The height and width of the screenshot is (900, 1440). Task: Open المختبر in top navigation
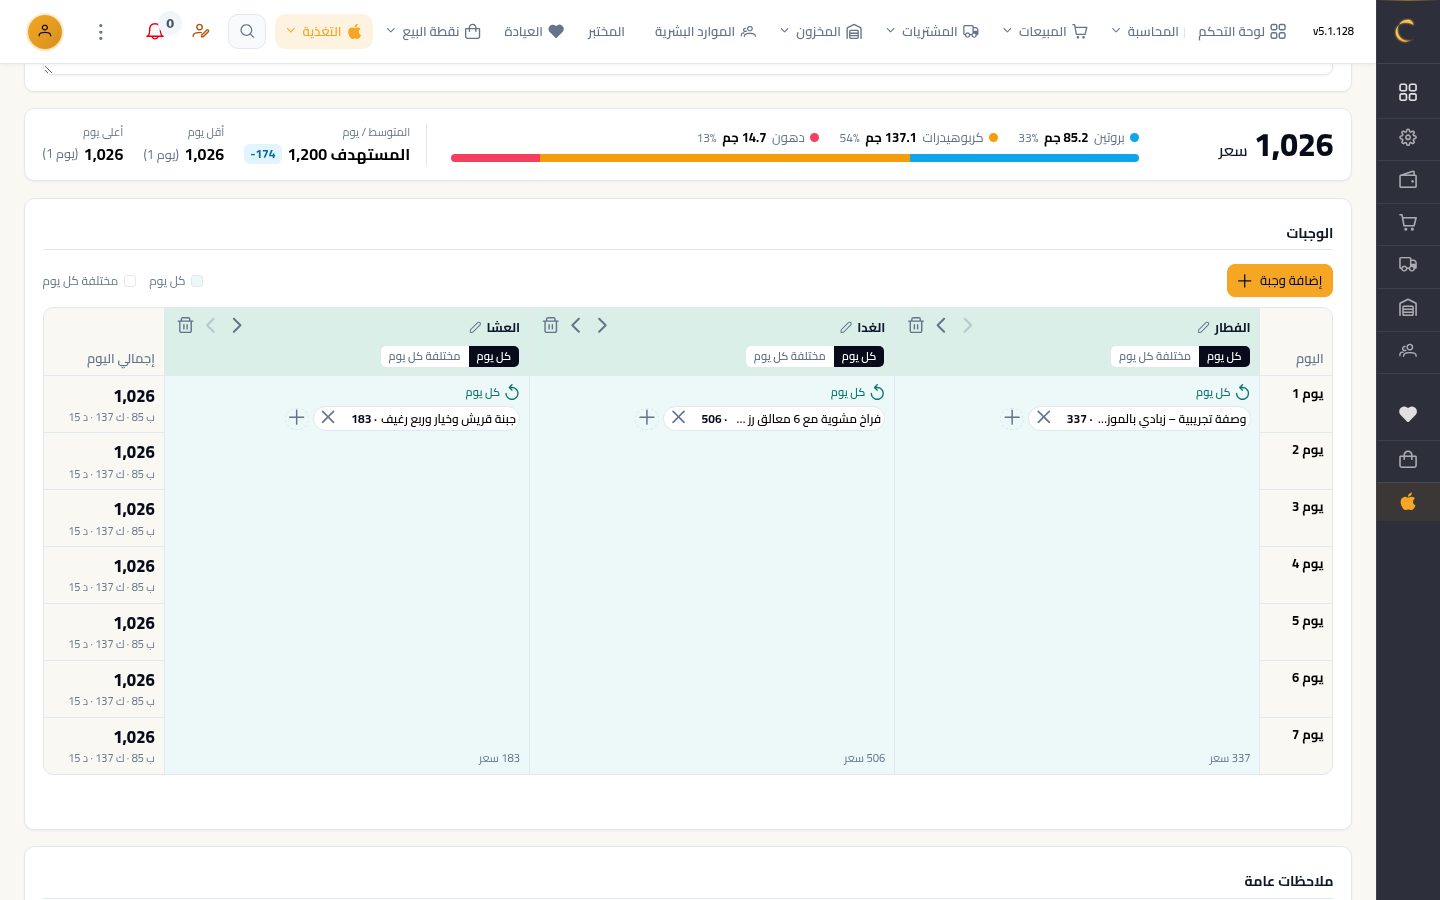click(606, 32)
